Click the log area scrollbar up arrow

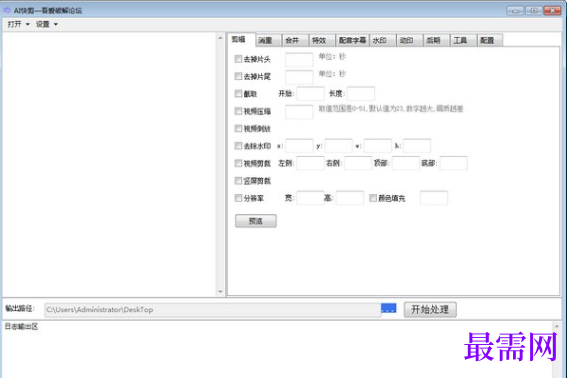coord(557,327)
